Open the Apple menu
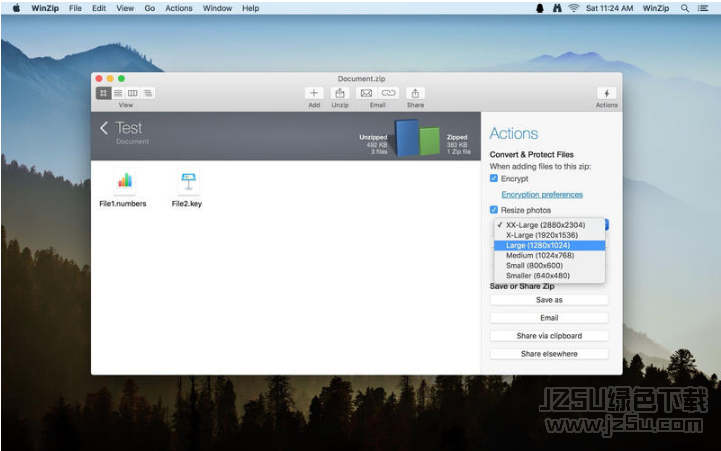This screenshot has height=451, width=721. (17, 8)
